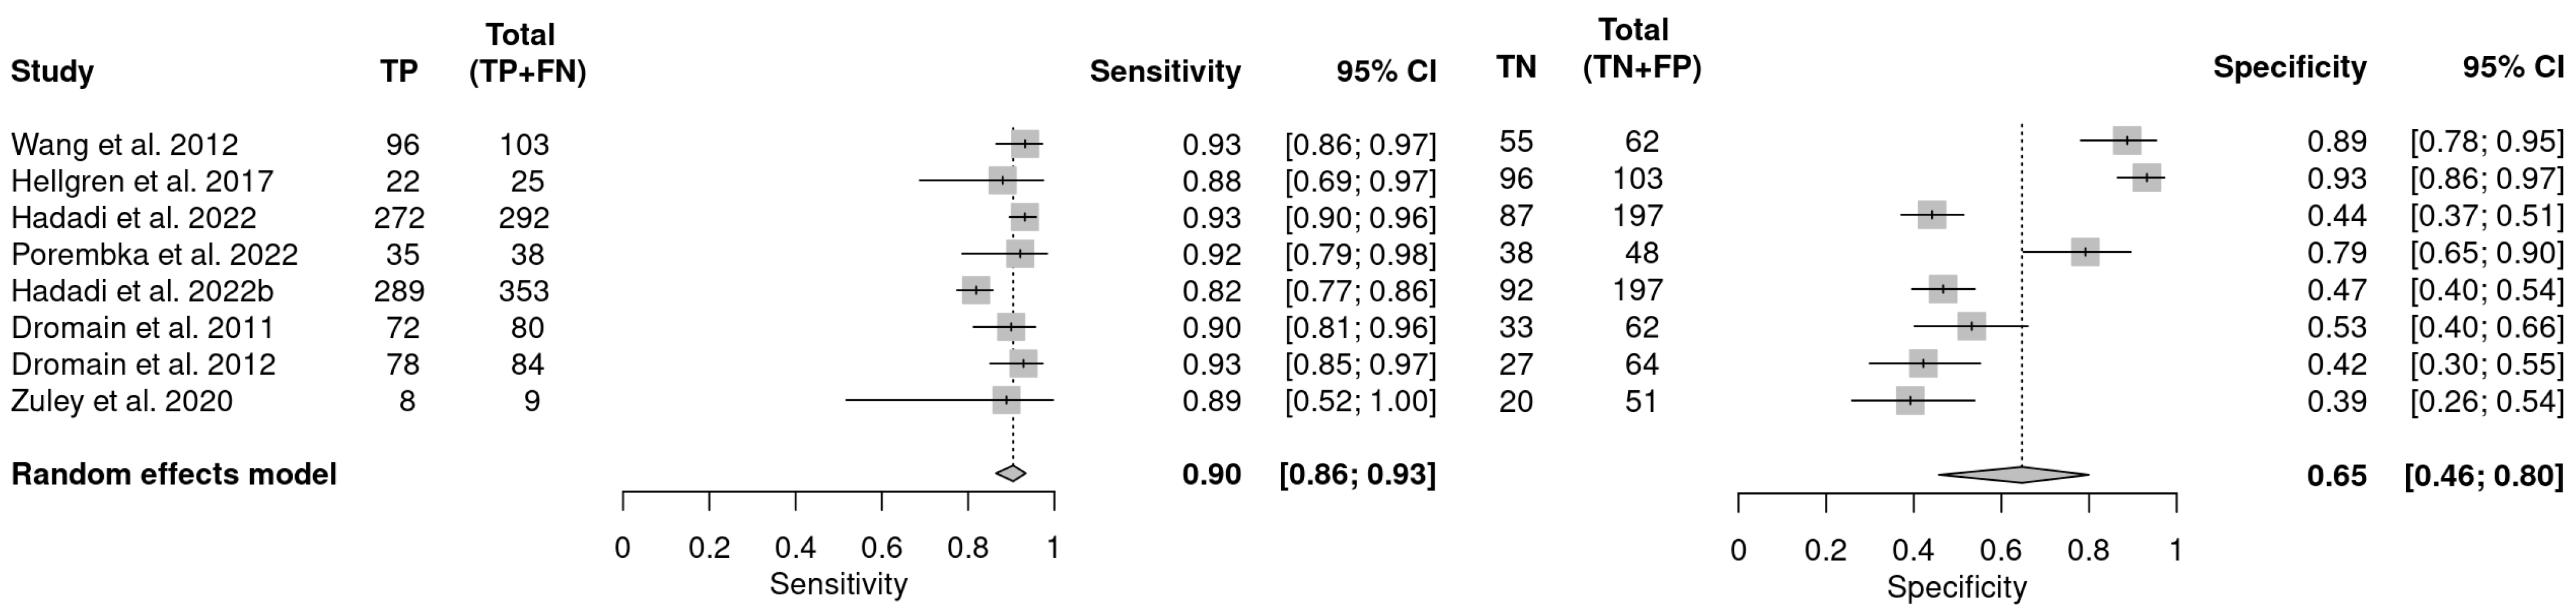The height and width of the screenshot is (616, 2576).
Task: Click the Zuley 2020 interval "[0.52; 1.00]"
Action: coord(1360,401)
